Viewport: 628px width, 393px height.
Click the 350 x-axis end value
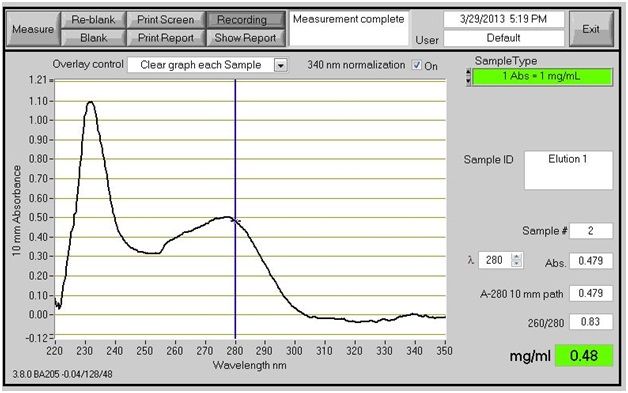(445, 351)
